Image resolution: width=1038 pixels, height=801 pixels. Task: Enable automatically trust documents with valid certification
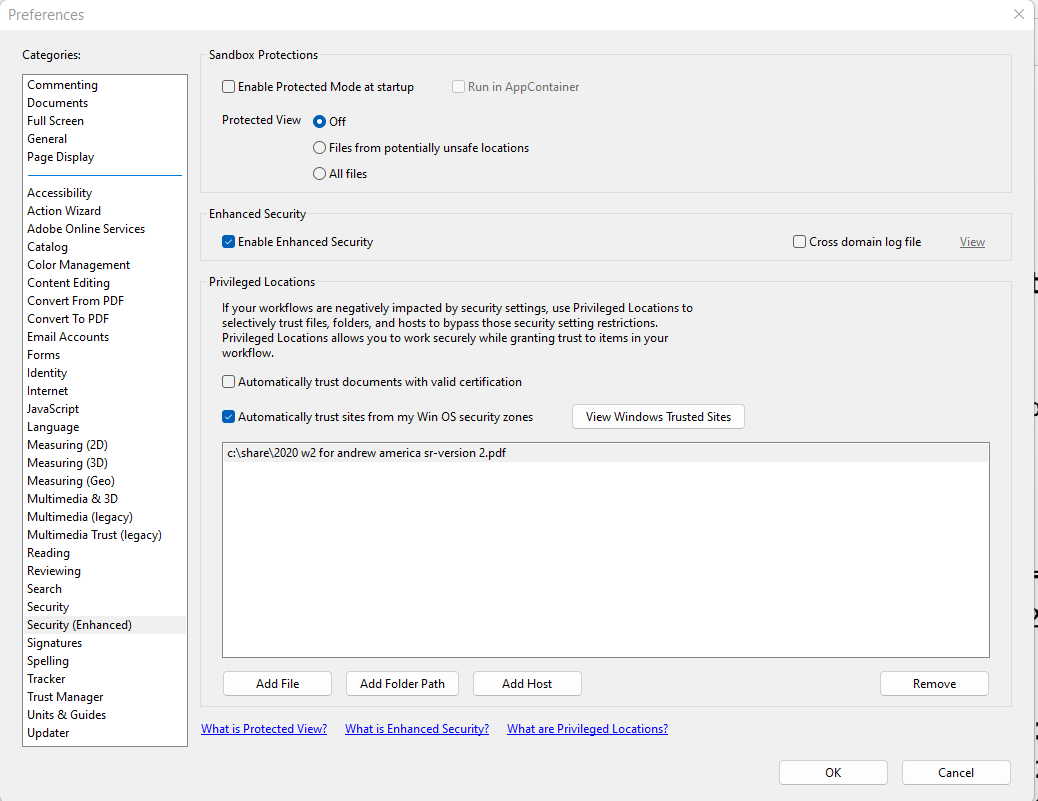(228, 380)
